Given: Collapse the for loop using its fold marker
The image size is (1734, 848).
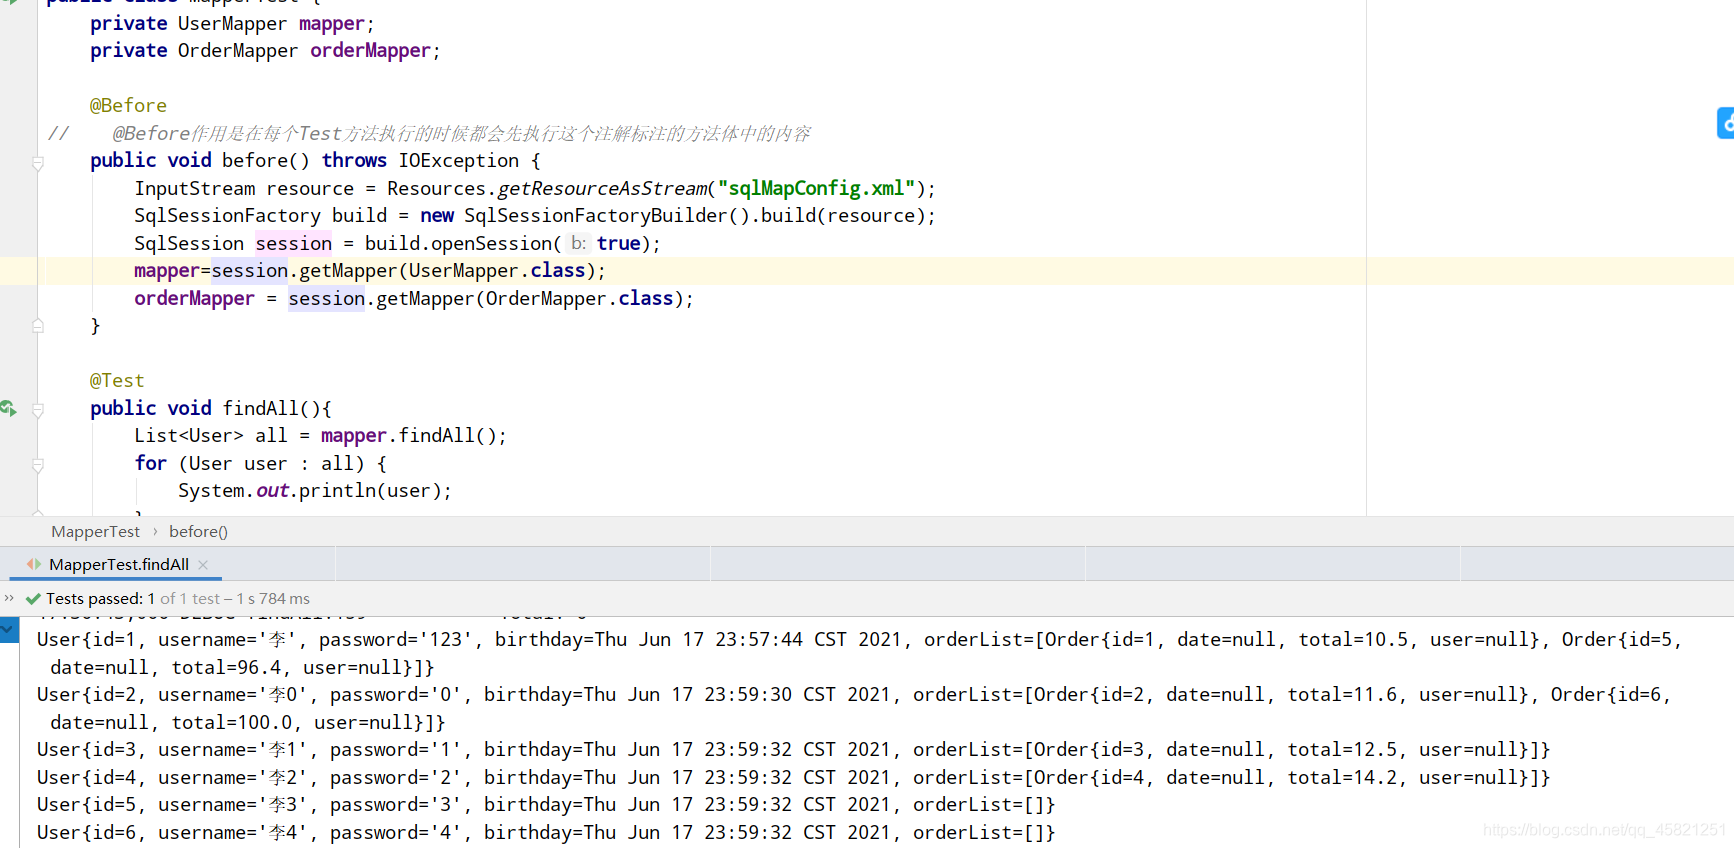Looking at the screenshot, I should (x=38, y=464).
